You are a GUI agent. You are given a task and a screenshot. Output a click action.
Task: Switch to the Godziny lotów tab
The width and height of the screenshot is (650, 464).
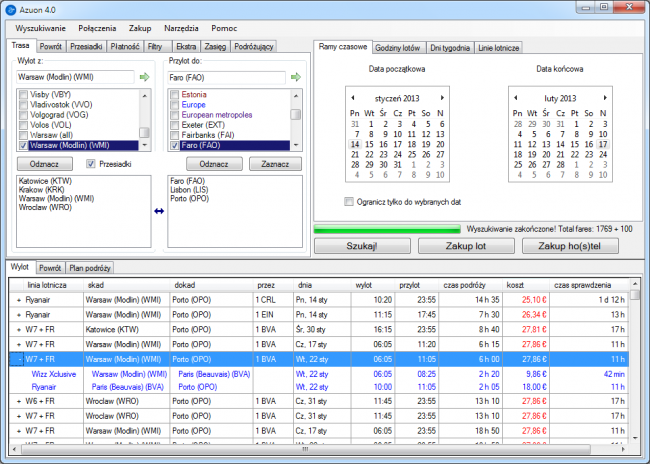tap(400, 47)
